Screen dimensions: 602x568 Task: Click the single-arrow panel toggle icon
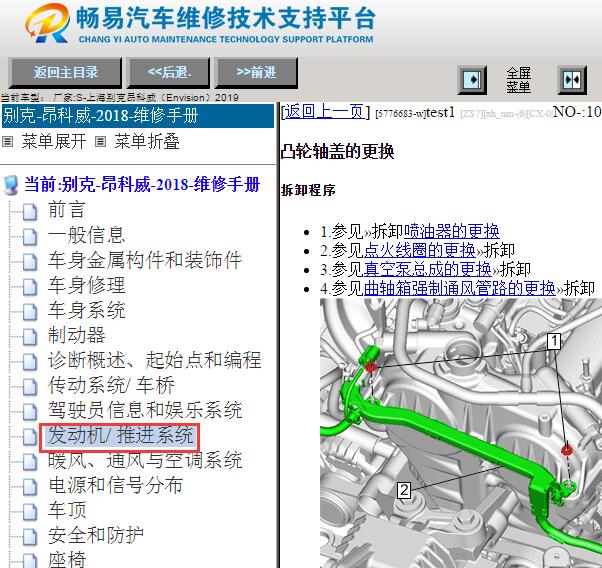[x=472, y=80]
